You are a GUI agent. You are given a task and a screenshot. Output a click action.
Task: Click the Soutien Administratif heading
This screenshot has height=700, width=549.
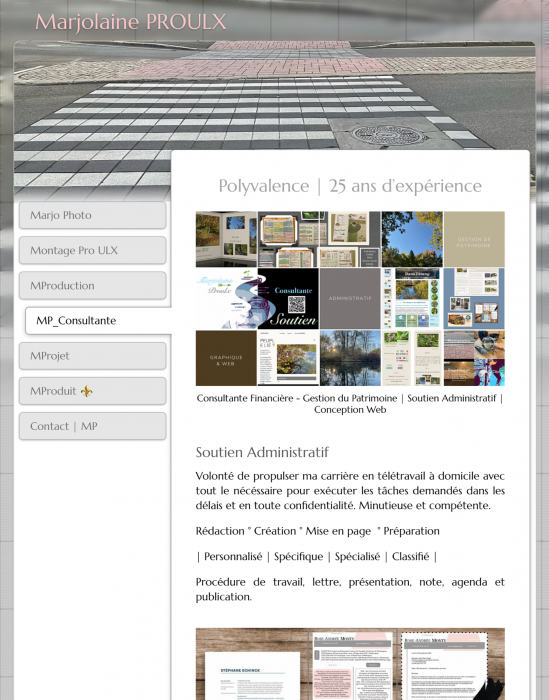click(x=262, y=452)
